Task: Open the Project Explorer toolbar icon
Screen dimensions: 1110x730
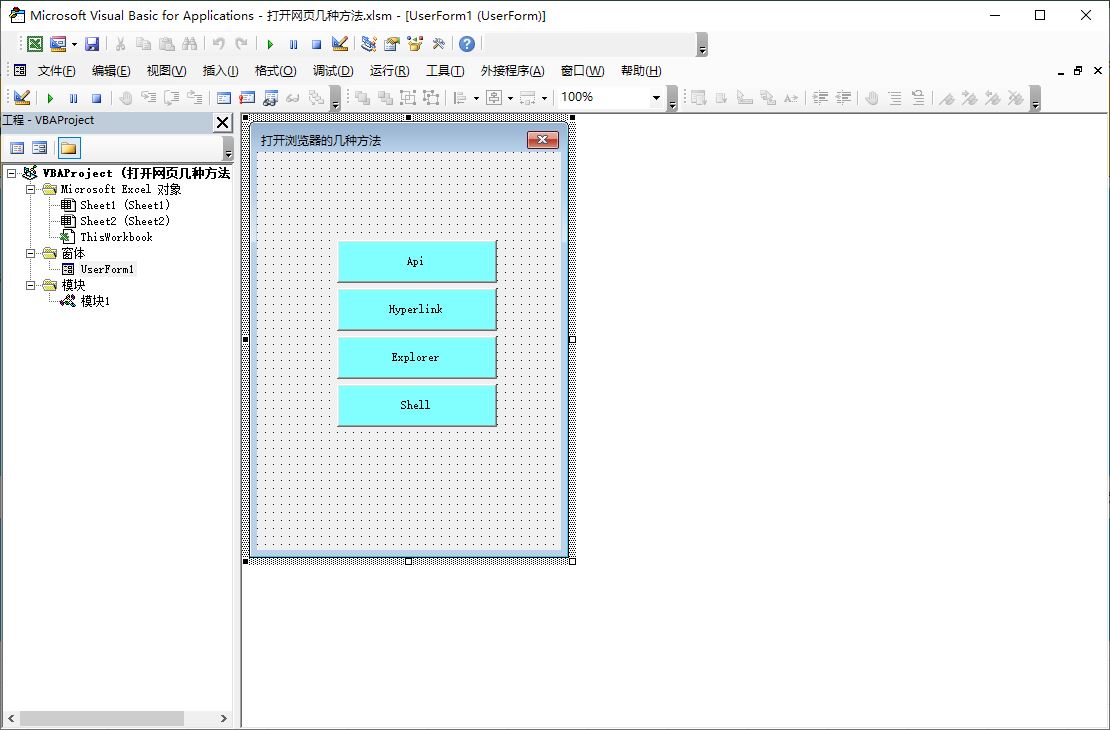Action: point(369,44)
